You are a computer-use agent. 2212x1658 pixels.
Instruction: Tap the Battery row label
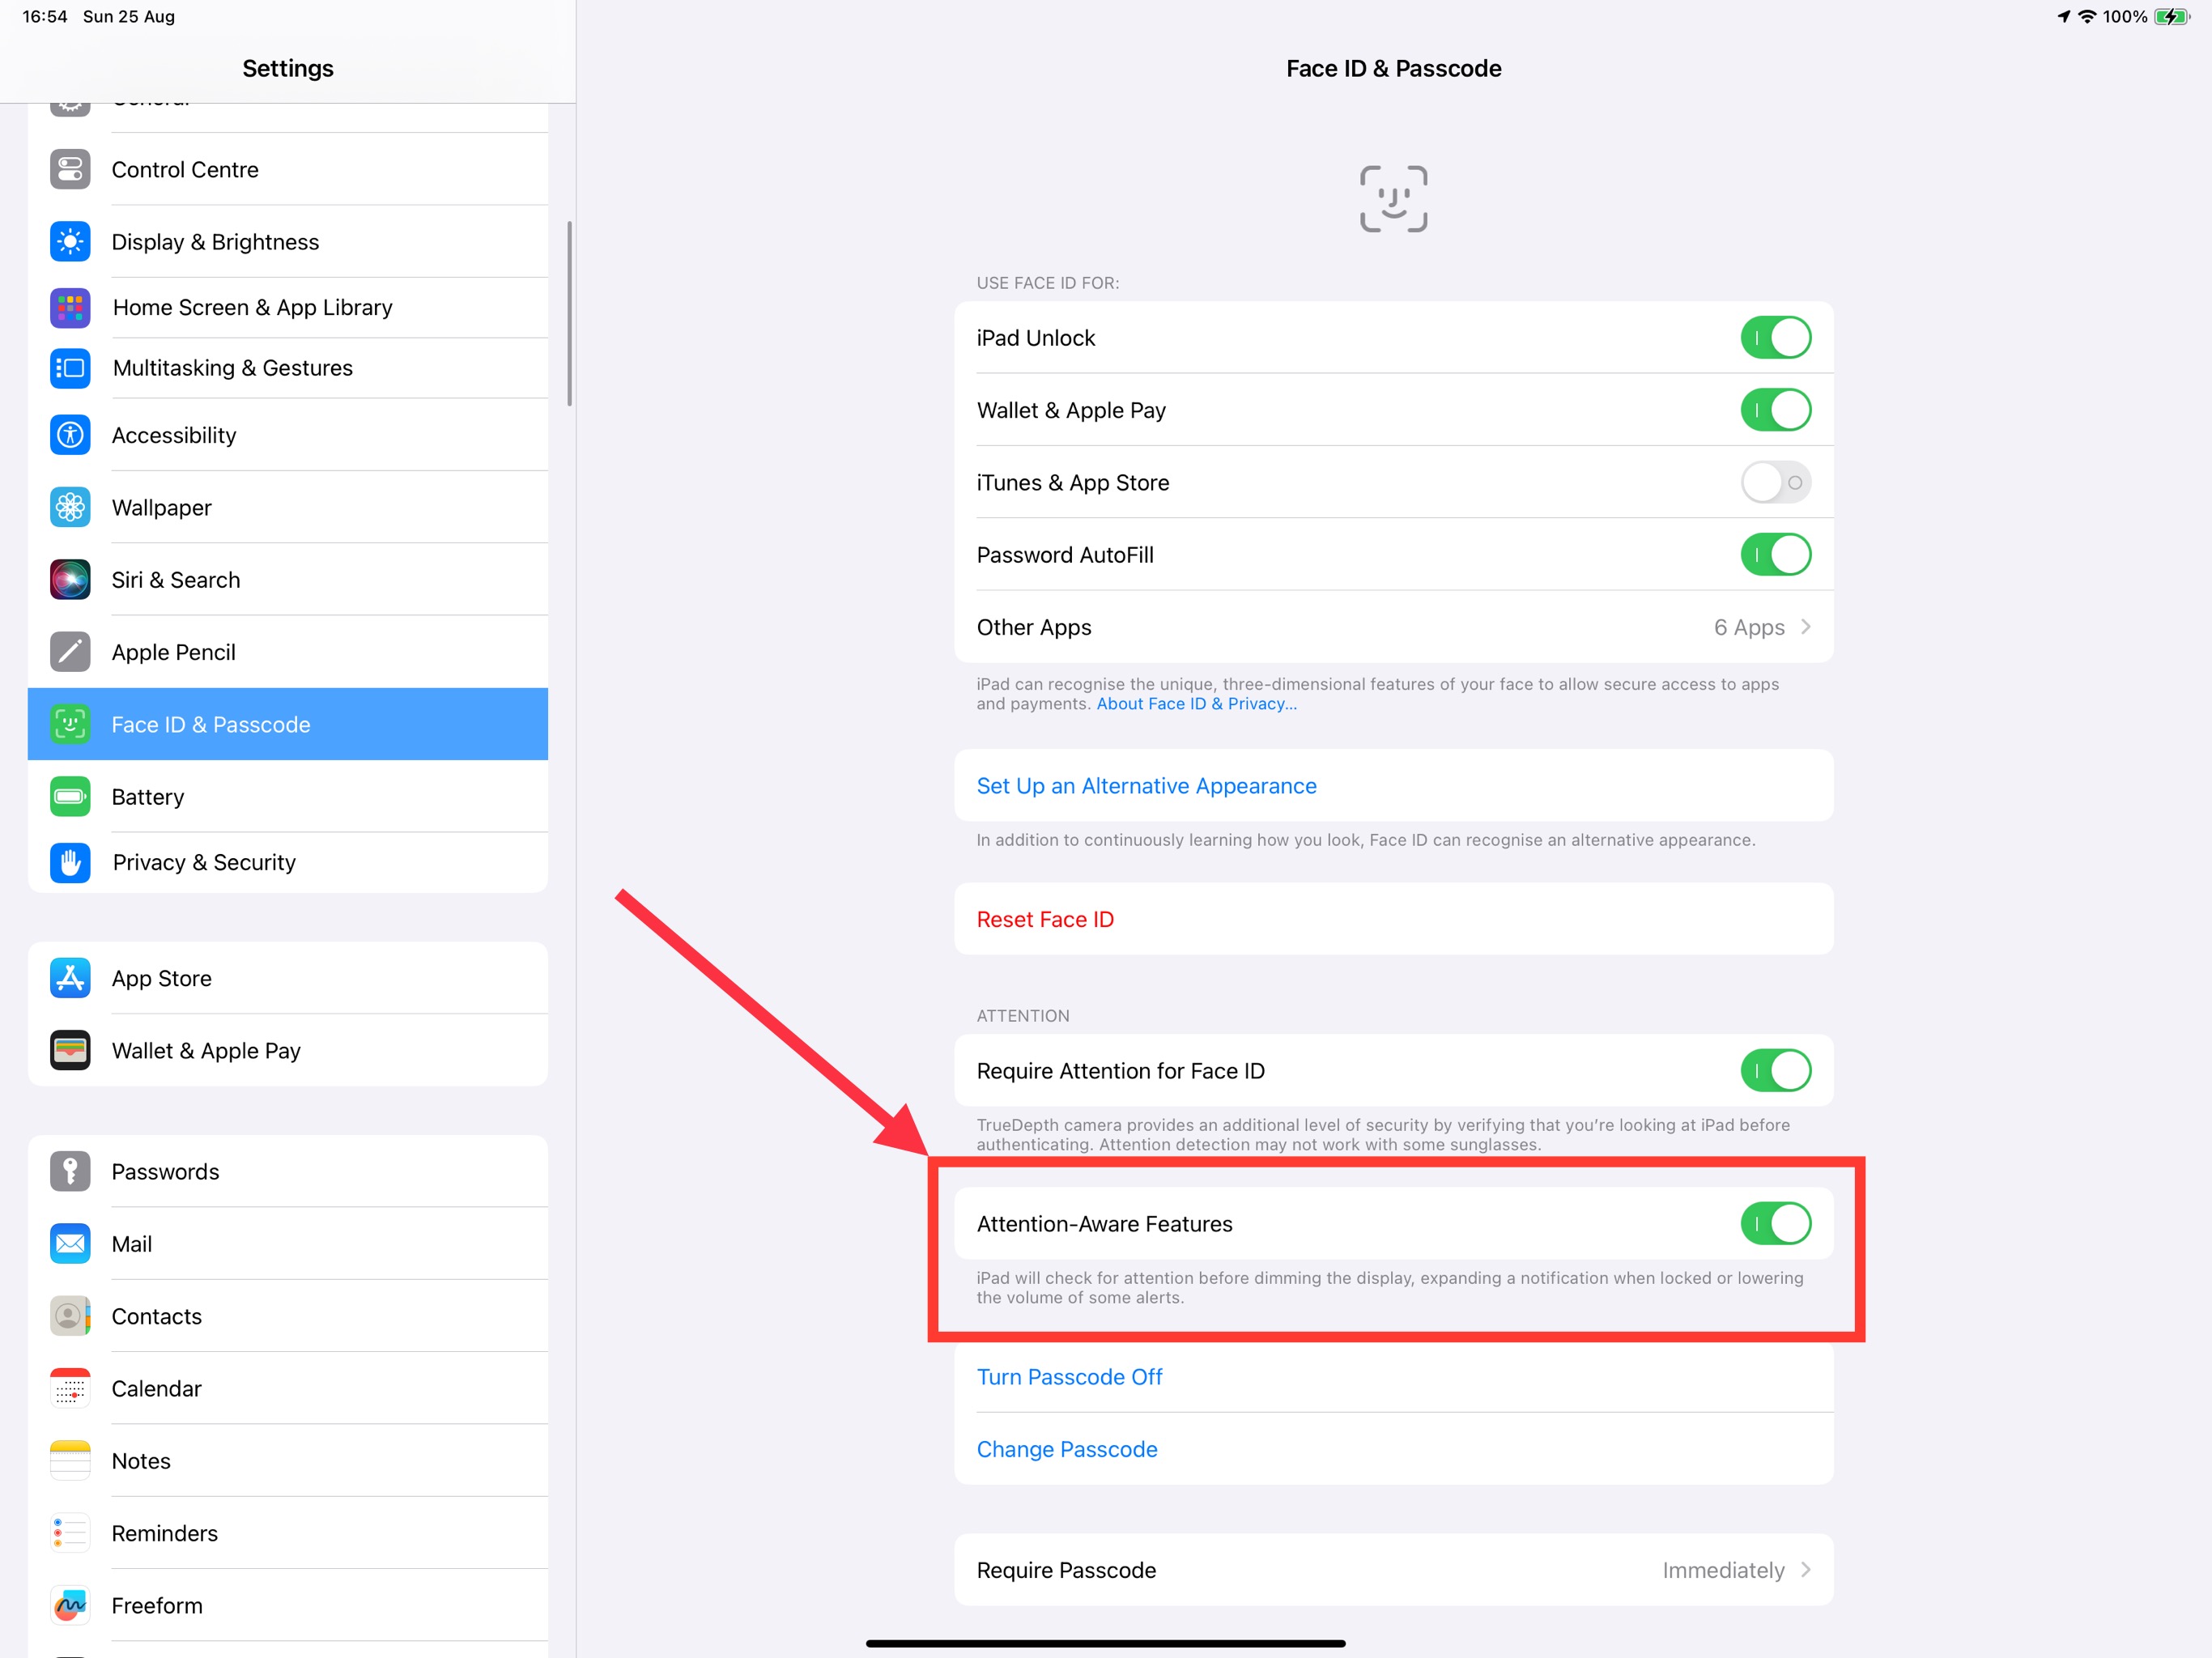click(148, 797)
